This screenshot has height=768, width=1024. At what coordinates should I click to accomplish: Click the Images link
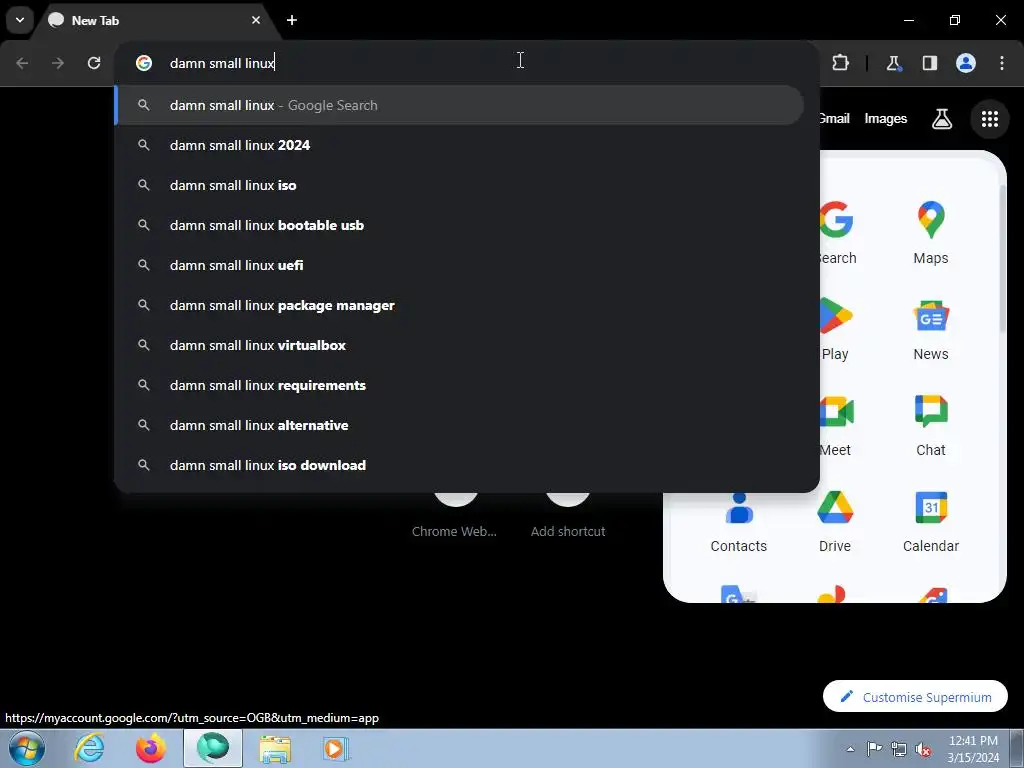coord(886,119)
